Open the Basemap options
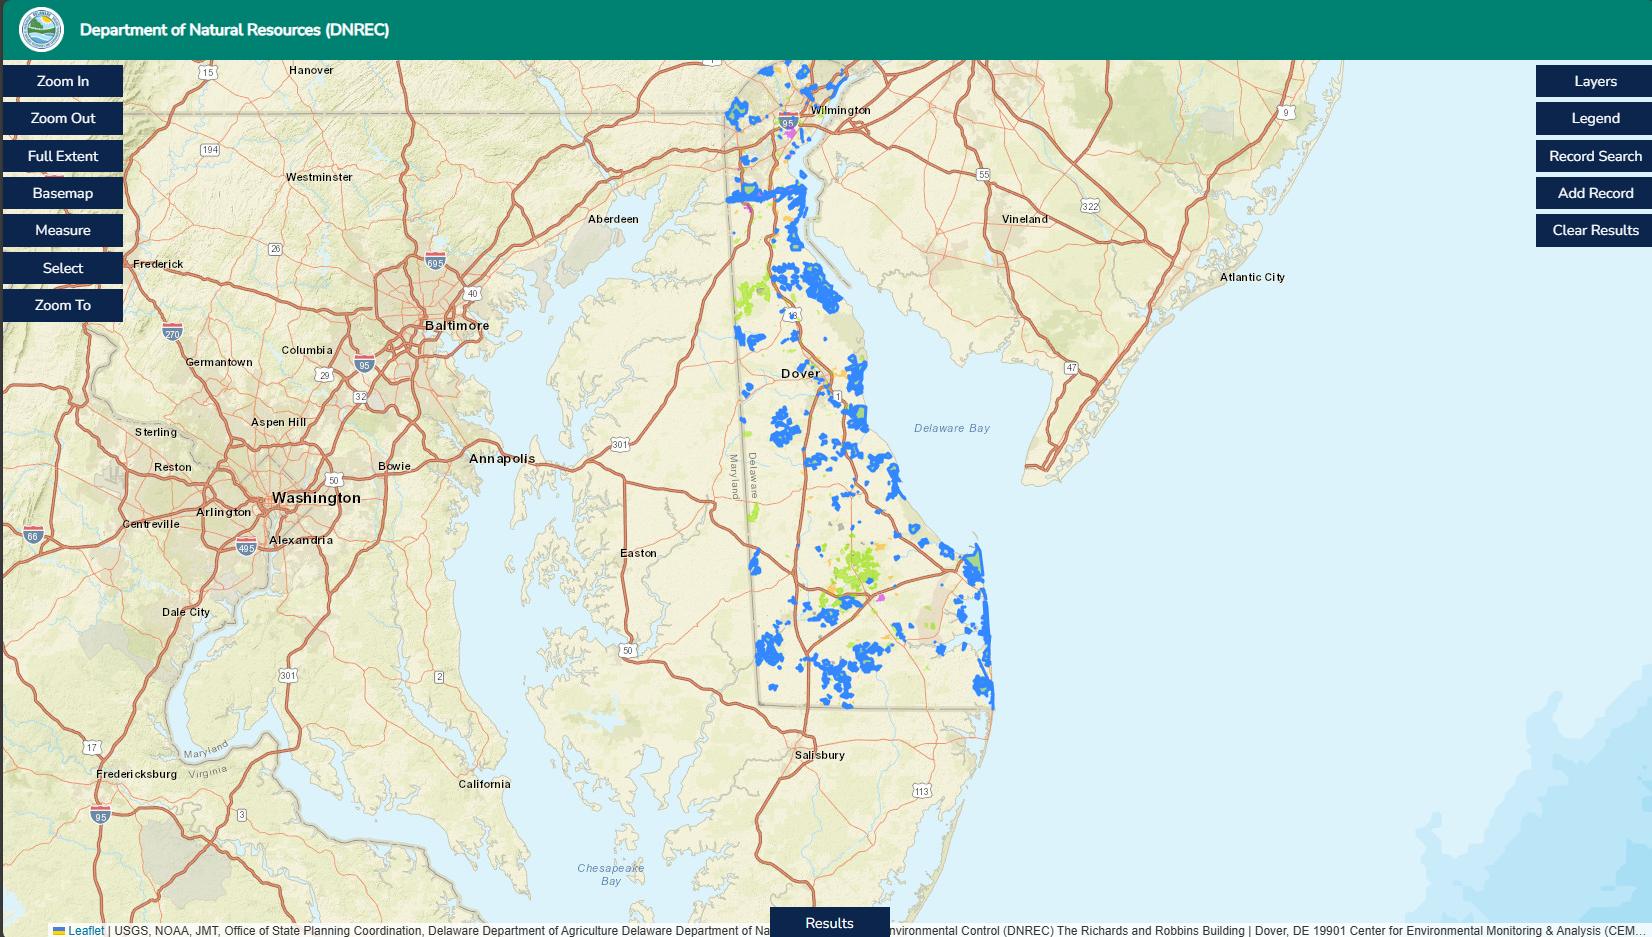 [x=63, y=193]
